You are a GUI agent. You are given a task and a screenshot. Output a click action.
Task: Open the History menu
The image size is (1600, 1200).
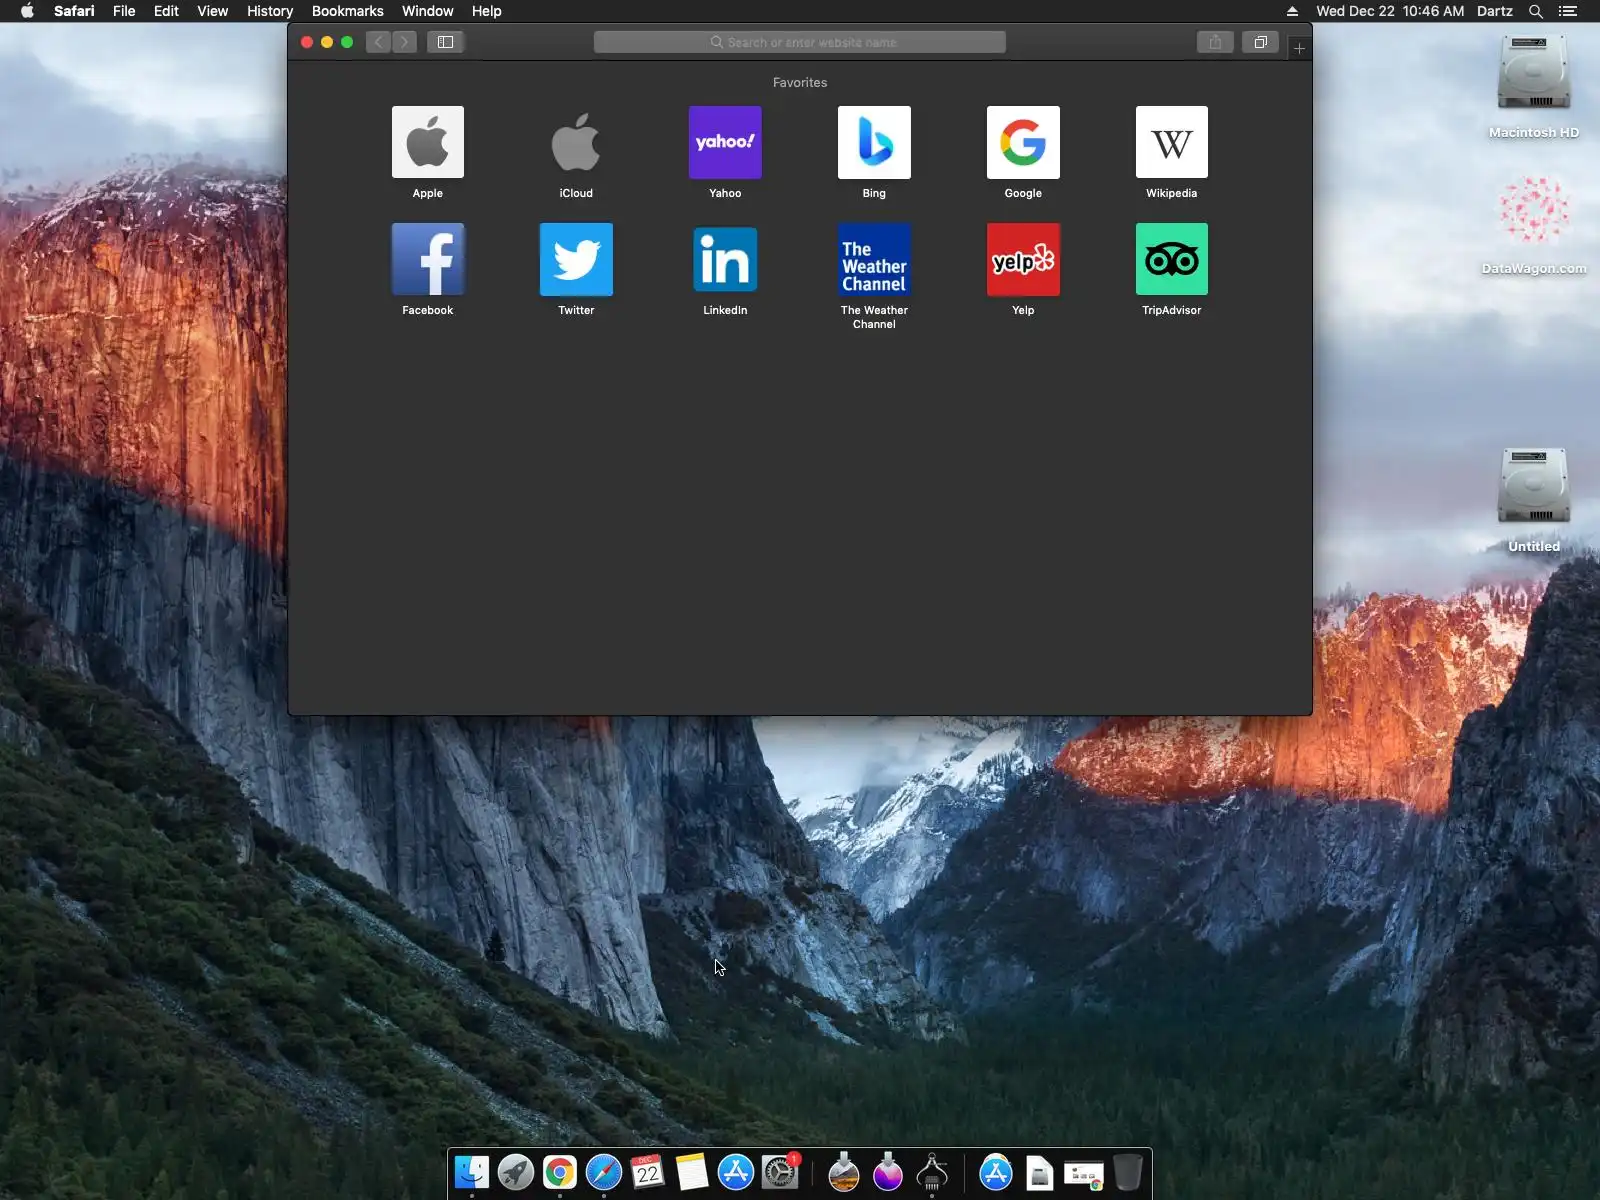coord(270,11)
